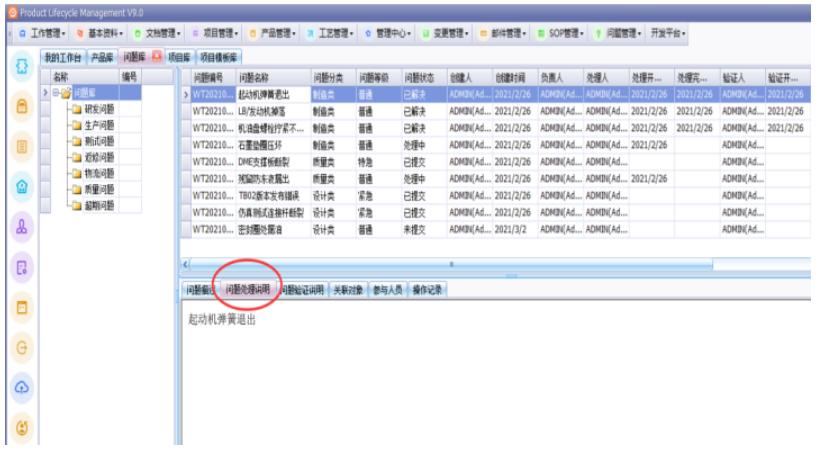This screenshot has height=458, width=823.
Task: Switch to the 项目模板库 tab
Action: pyautogui.click(x=218, y=57)
